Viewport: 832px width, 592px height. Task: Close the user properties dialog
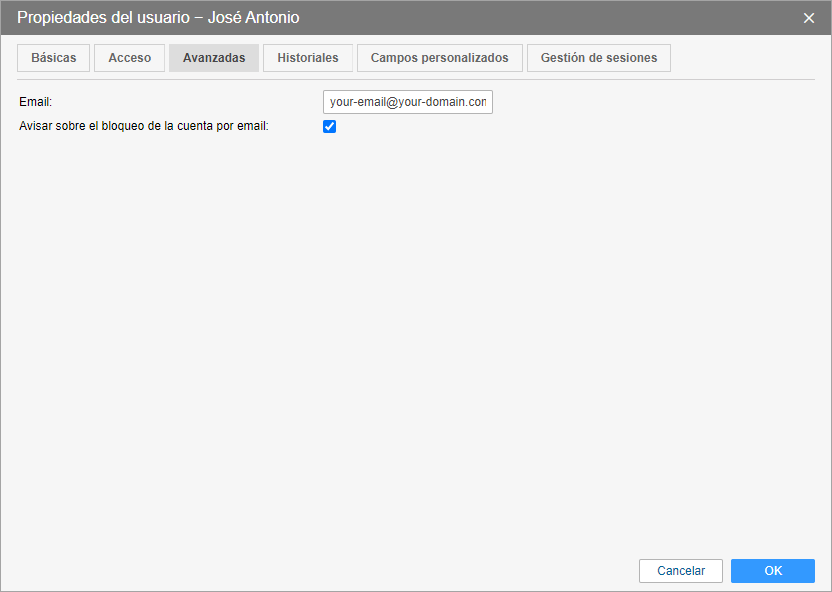(809, 18)
